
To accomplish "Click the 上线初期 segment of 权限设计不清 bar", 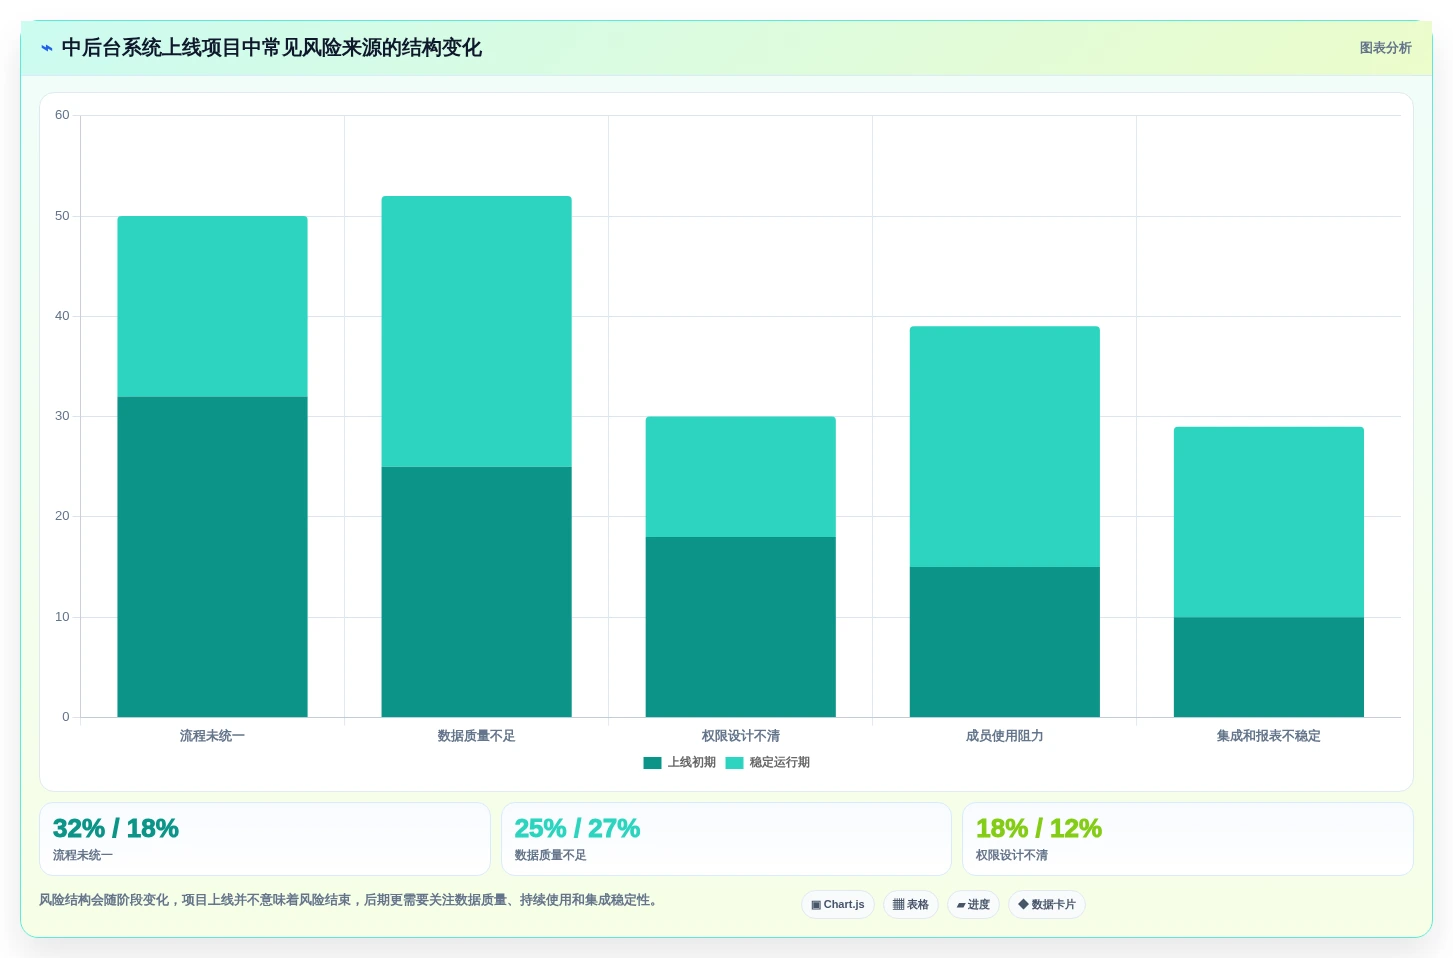I will (x=740, y=627).
